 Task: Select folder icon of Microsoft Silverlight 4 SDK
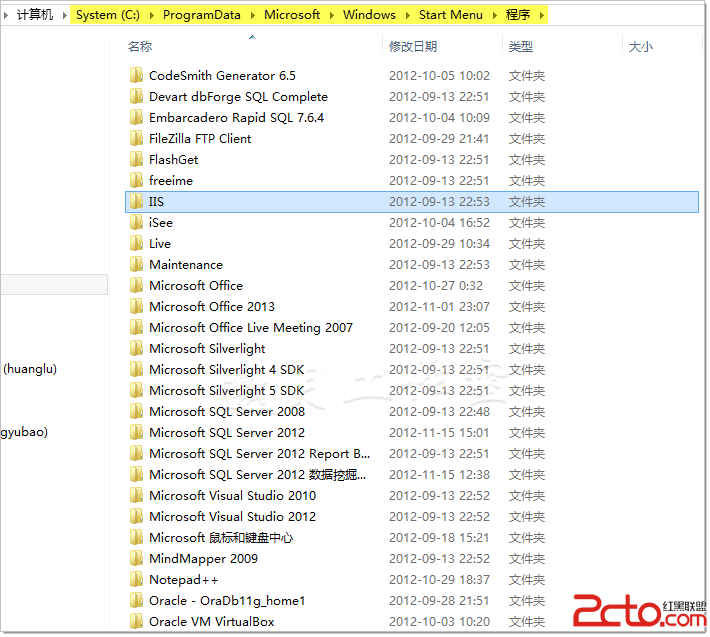tap(136, 369)
